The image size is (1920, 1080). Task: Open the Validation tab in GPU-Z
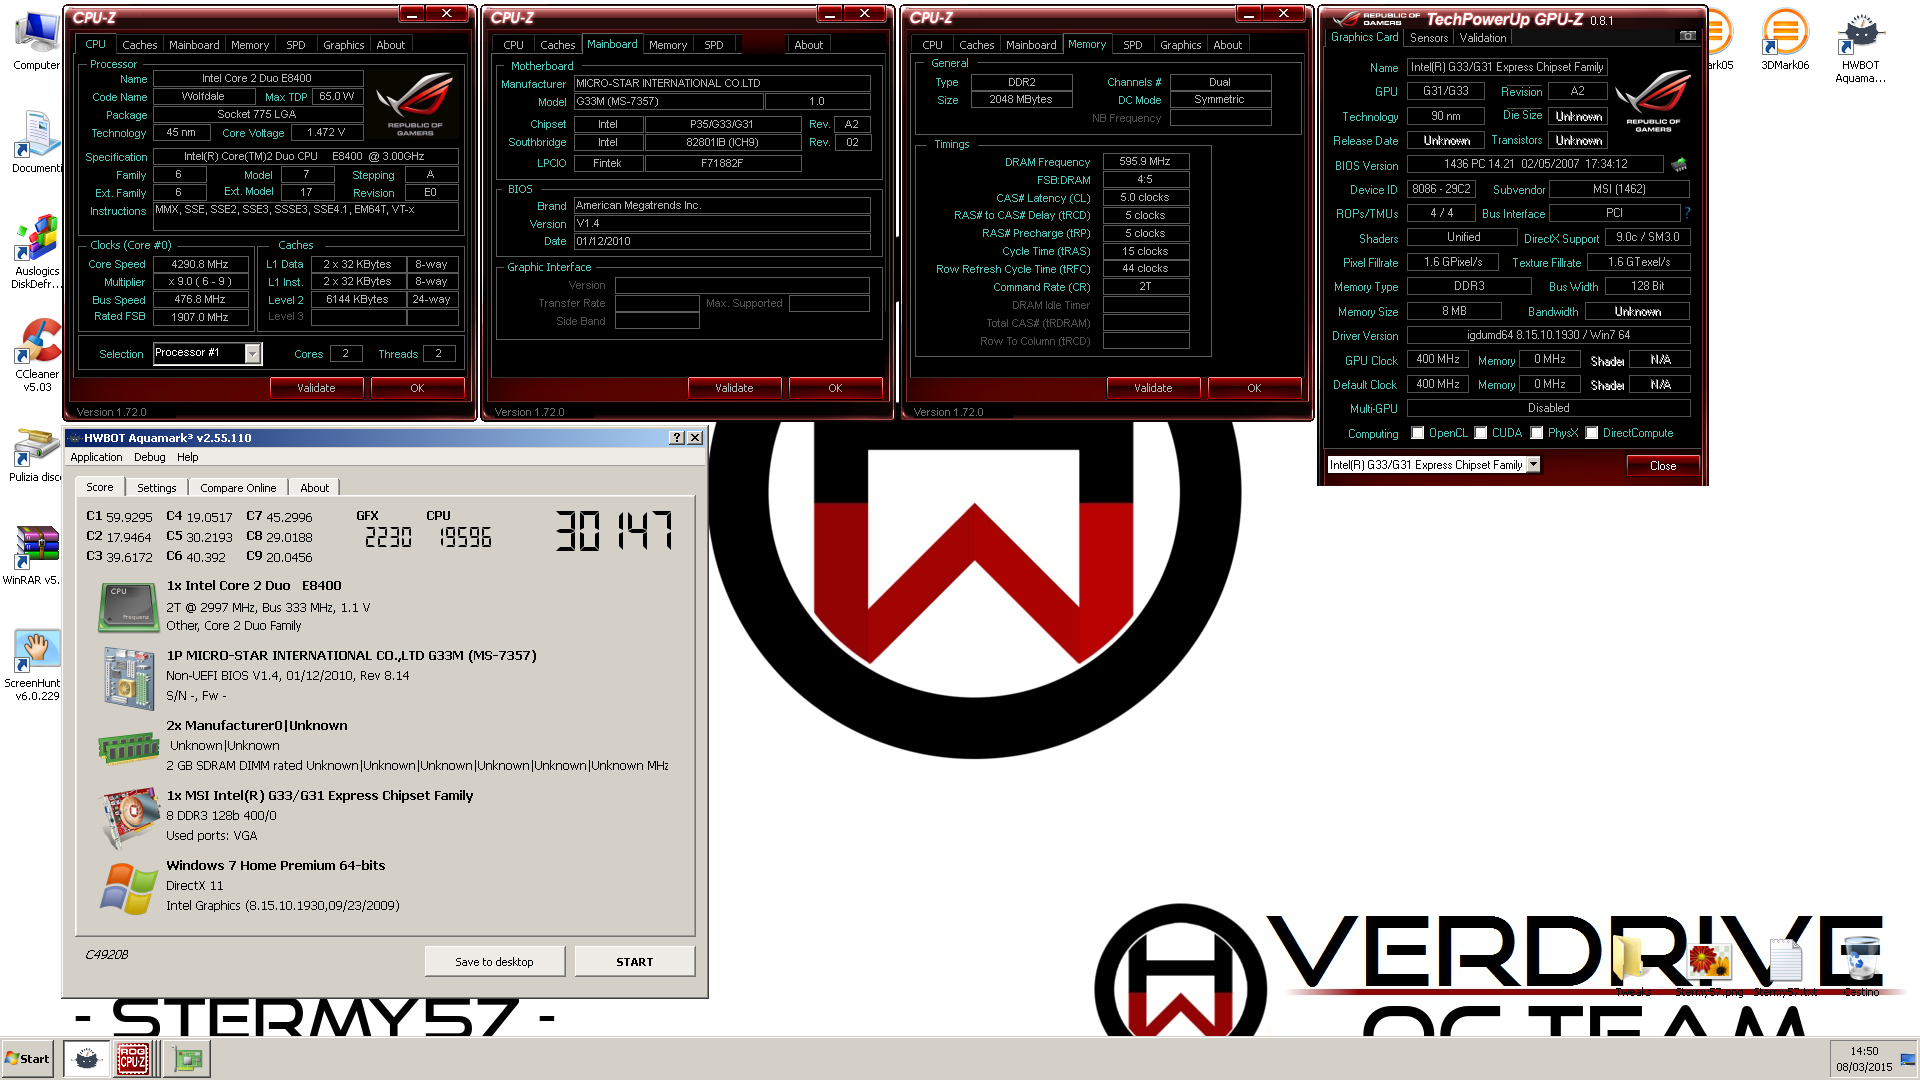click(1483, 38)
